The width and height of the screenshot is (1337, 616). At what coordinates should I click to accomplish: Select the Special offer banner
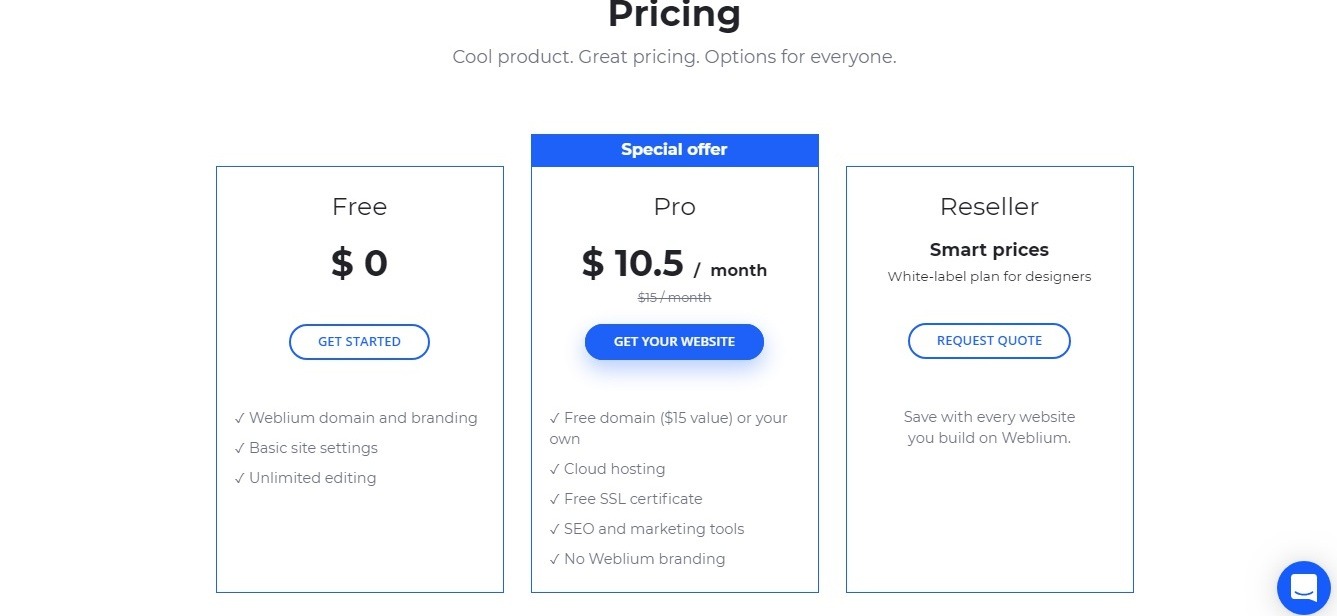pos(674,150)
